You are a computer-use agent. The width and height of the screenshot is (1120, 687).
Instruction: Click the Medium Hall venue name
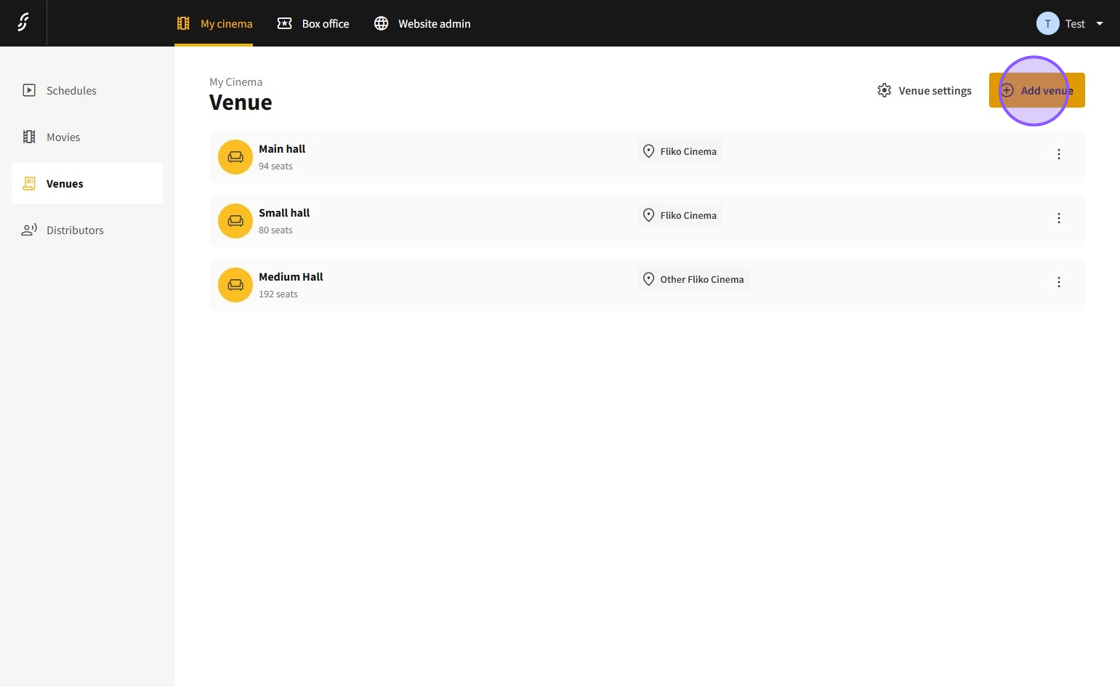point(290,277)
